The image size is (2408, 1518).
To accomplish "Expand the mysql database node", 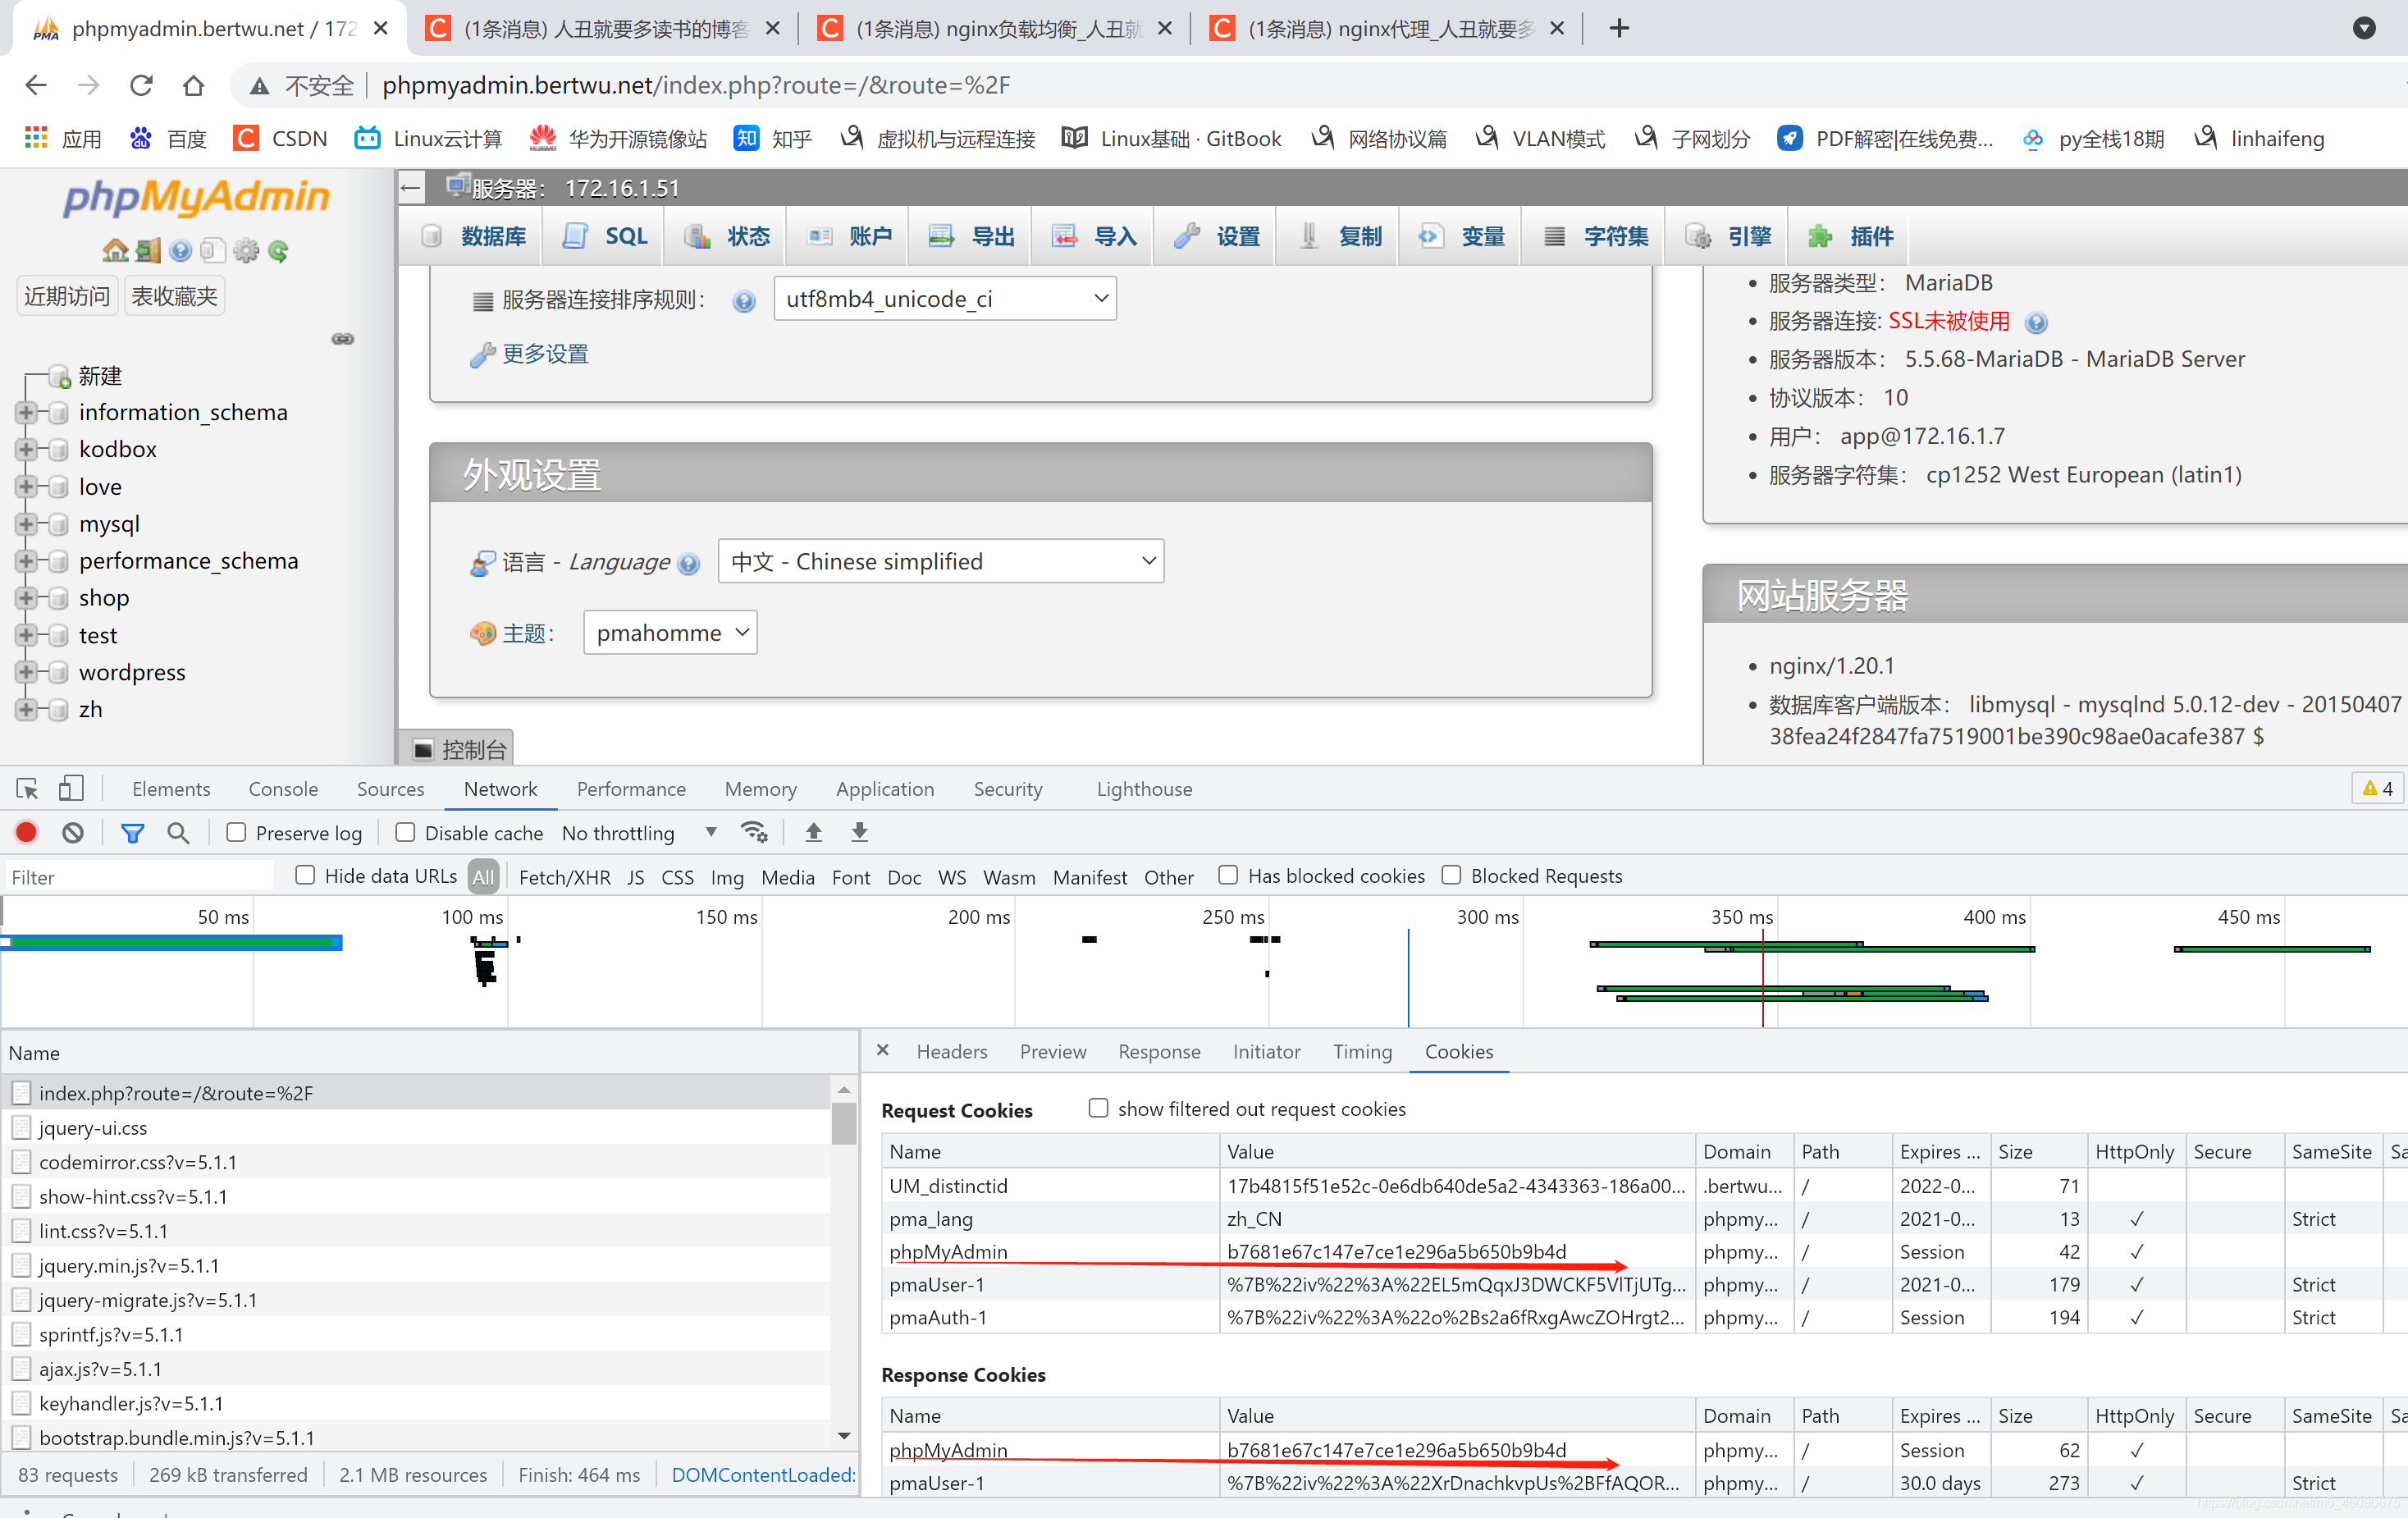I will (x=27, y=524).
